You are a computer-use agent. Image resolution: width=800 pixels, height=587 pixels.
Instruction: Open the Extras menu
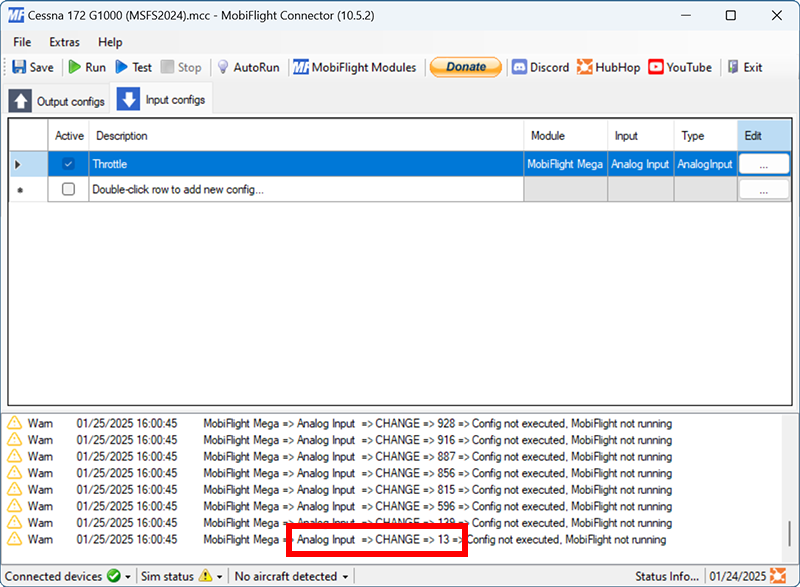click(x=64, y=42)
